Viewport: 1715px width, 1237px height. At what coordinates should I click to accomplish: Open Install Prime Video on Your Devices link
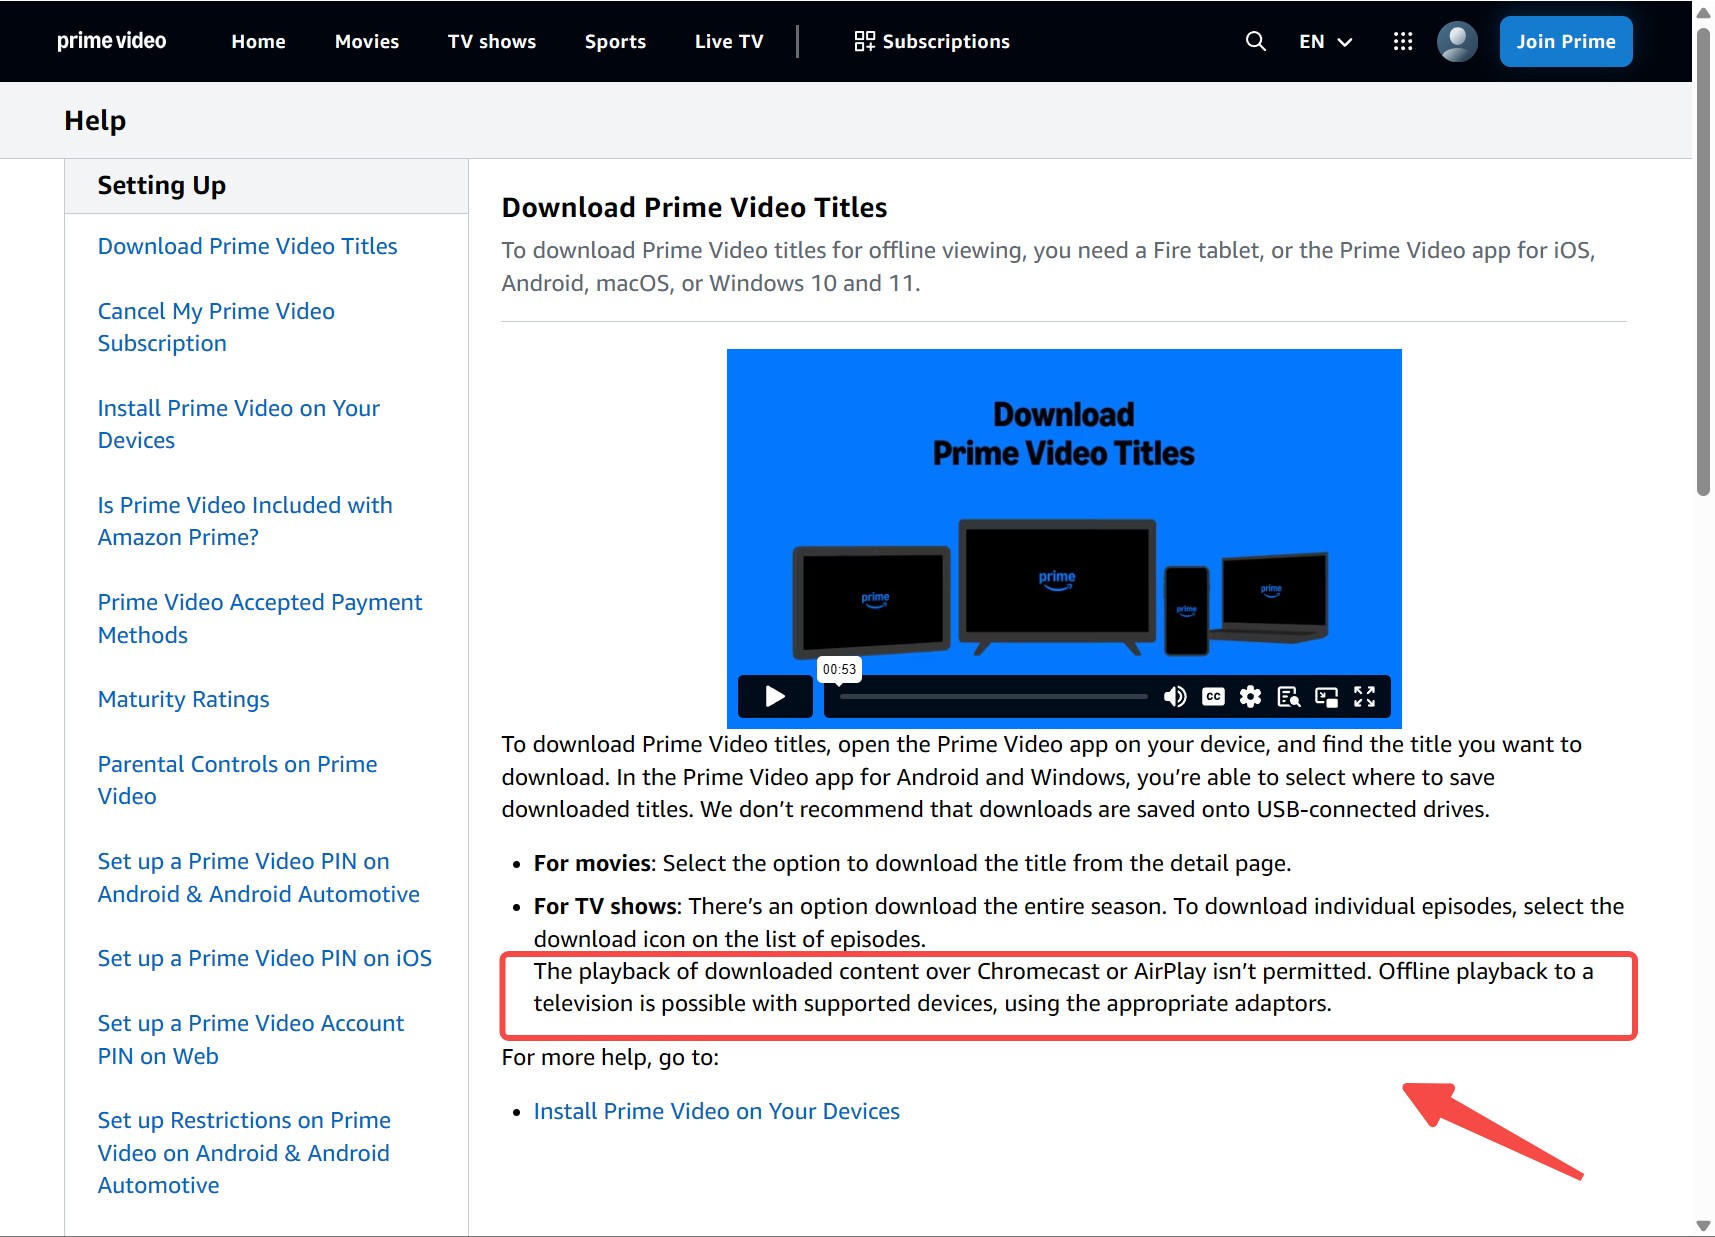[x=716, y=1110]
